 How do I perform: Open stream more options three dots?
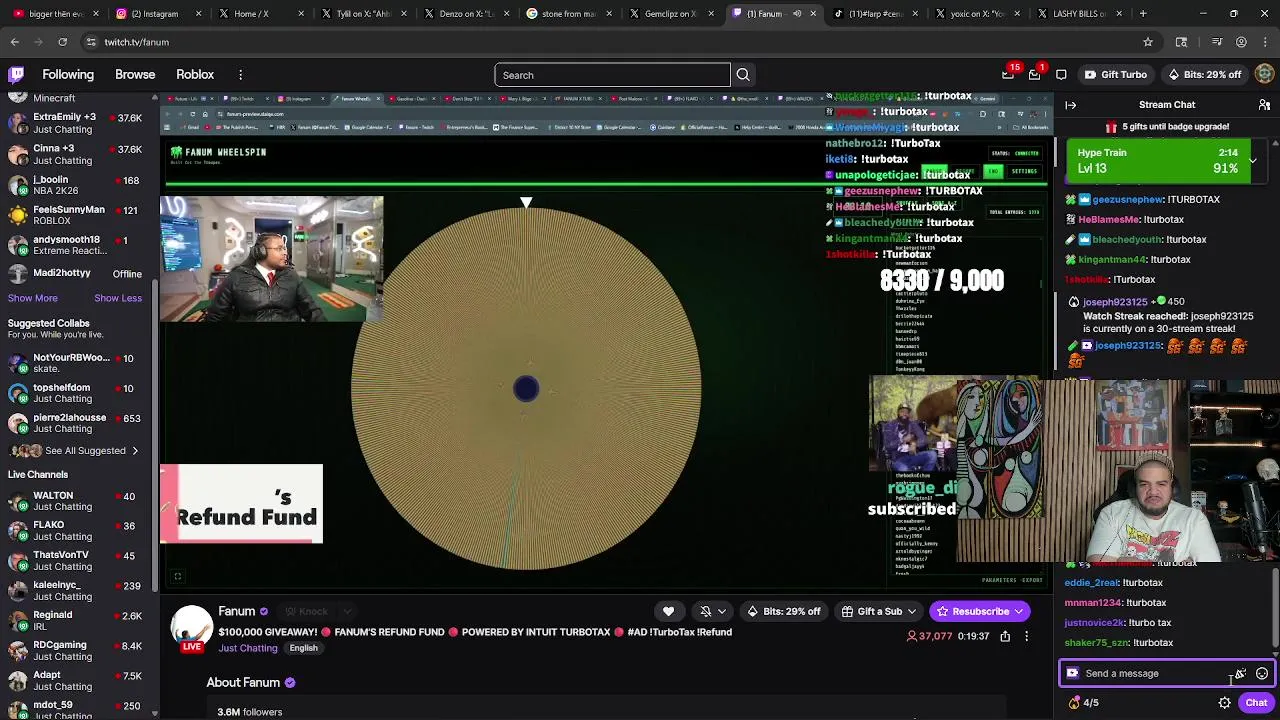click(1026, 636)
